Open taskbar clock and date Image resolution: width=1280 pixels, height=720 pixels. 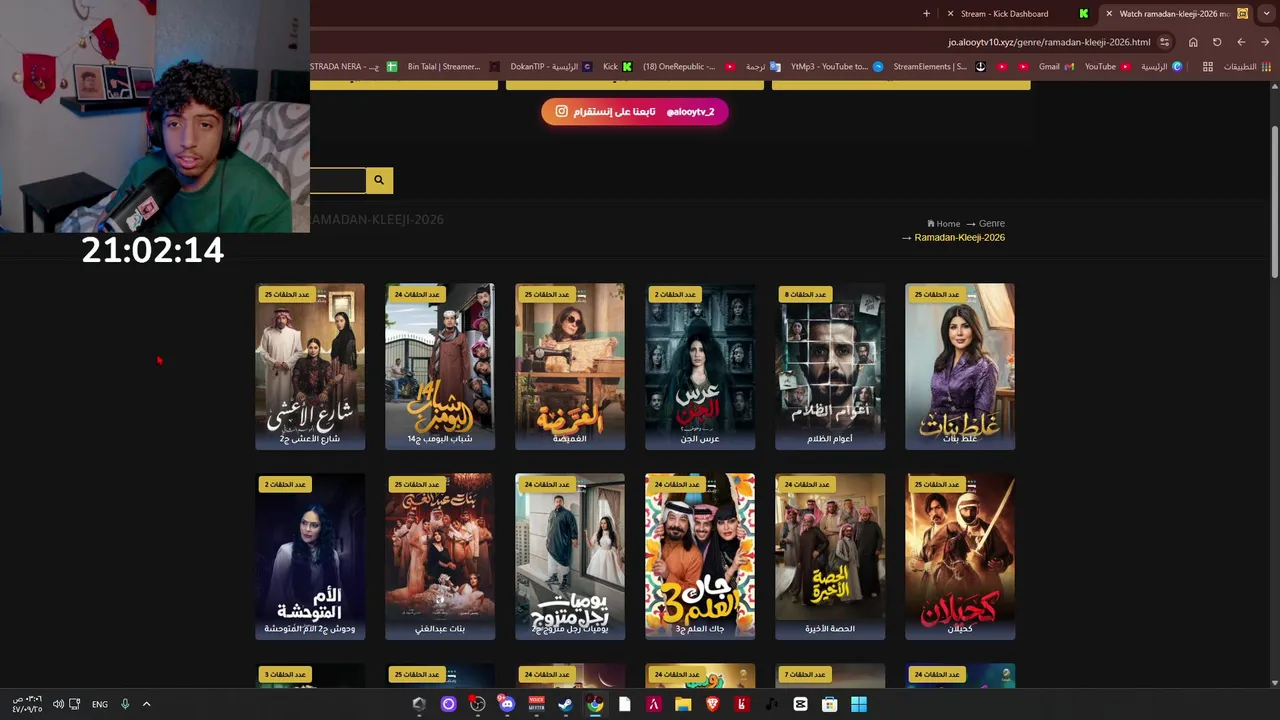point(27,704)
